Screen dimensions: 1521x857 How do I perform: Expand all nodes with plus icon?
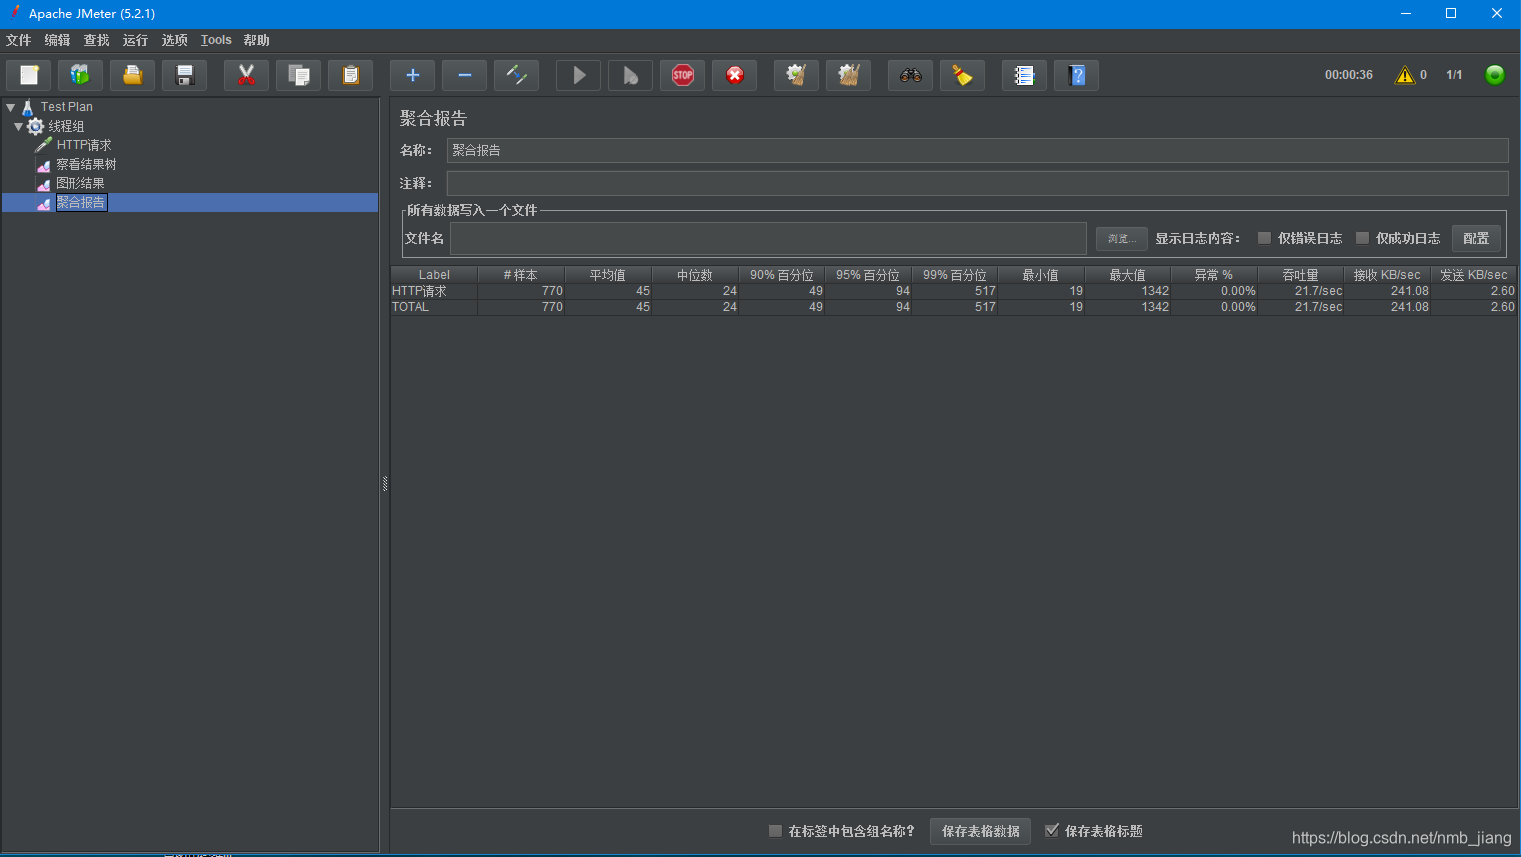[412, 75]
